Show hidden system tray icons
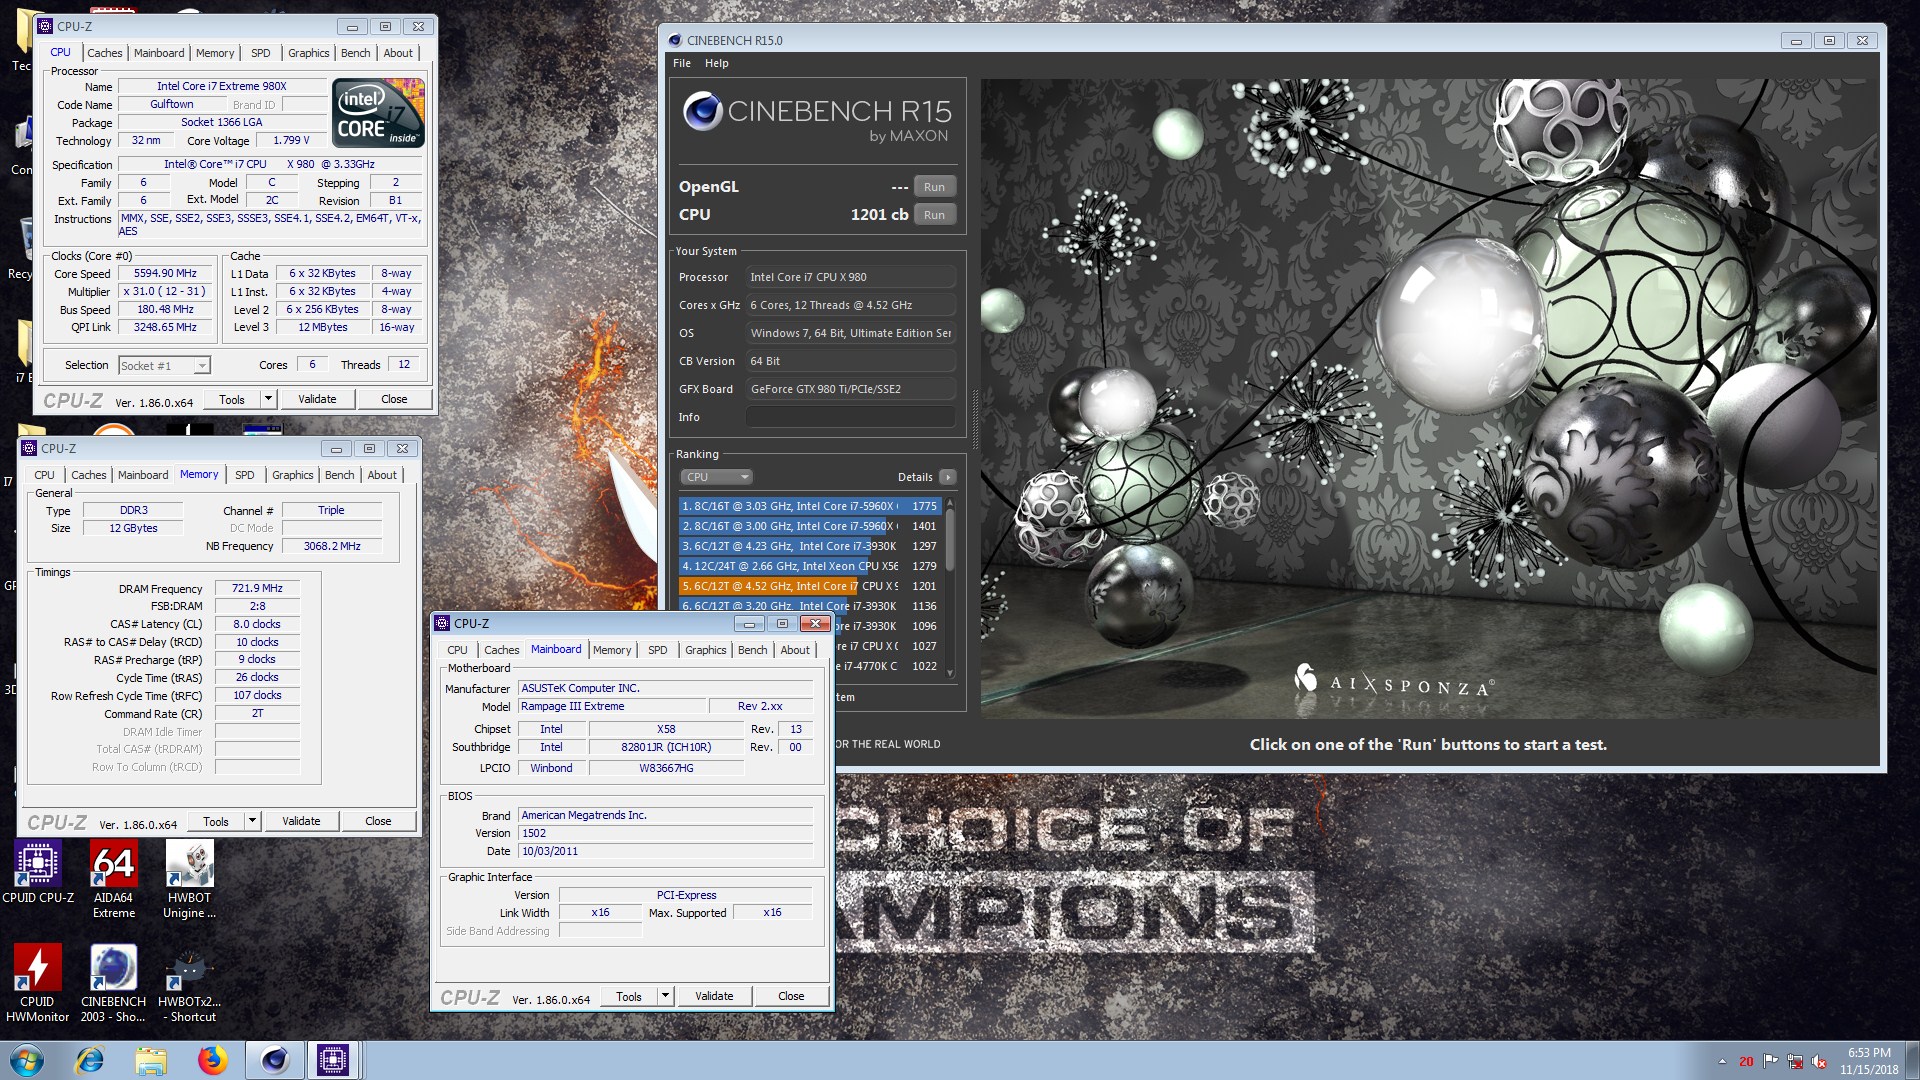Viewport: 1920px width, 1080px height. point(1722,1062)
